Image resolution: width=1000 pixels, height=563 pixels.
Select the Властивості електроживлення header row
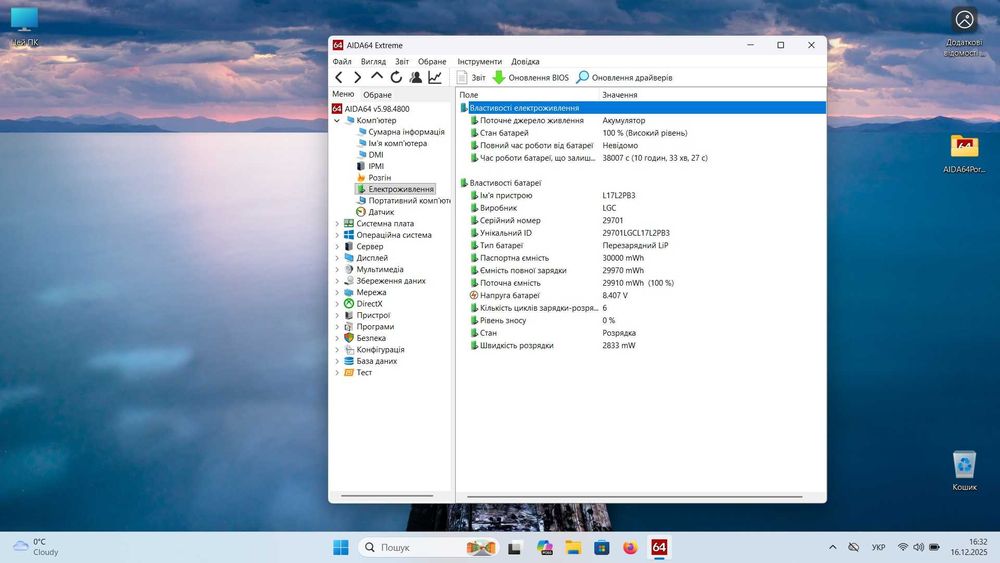click(x=642, y=108)
